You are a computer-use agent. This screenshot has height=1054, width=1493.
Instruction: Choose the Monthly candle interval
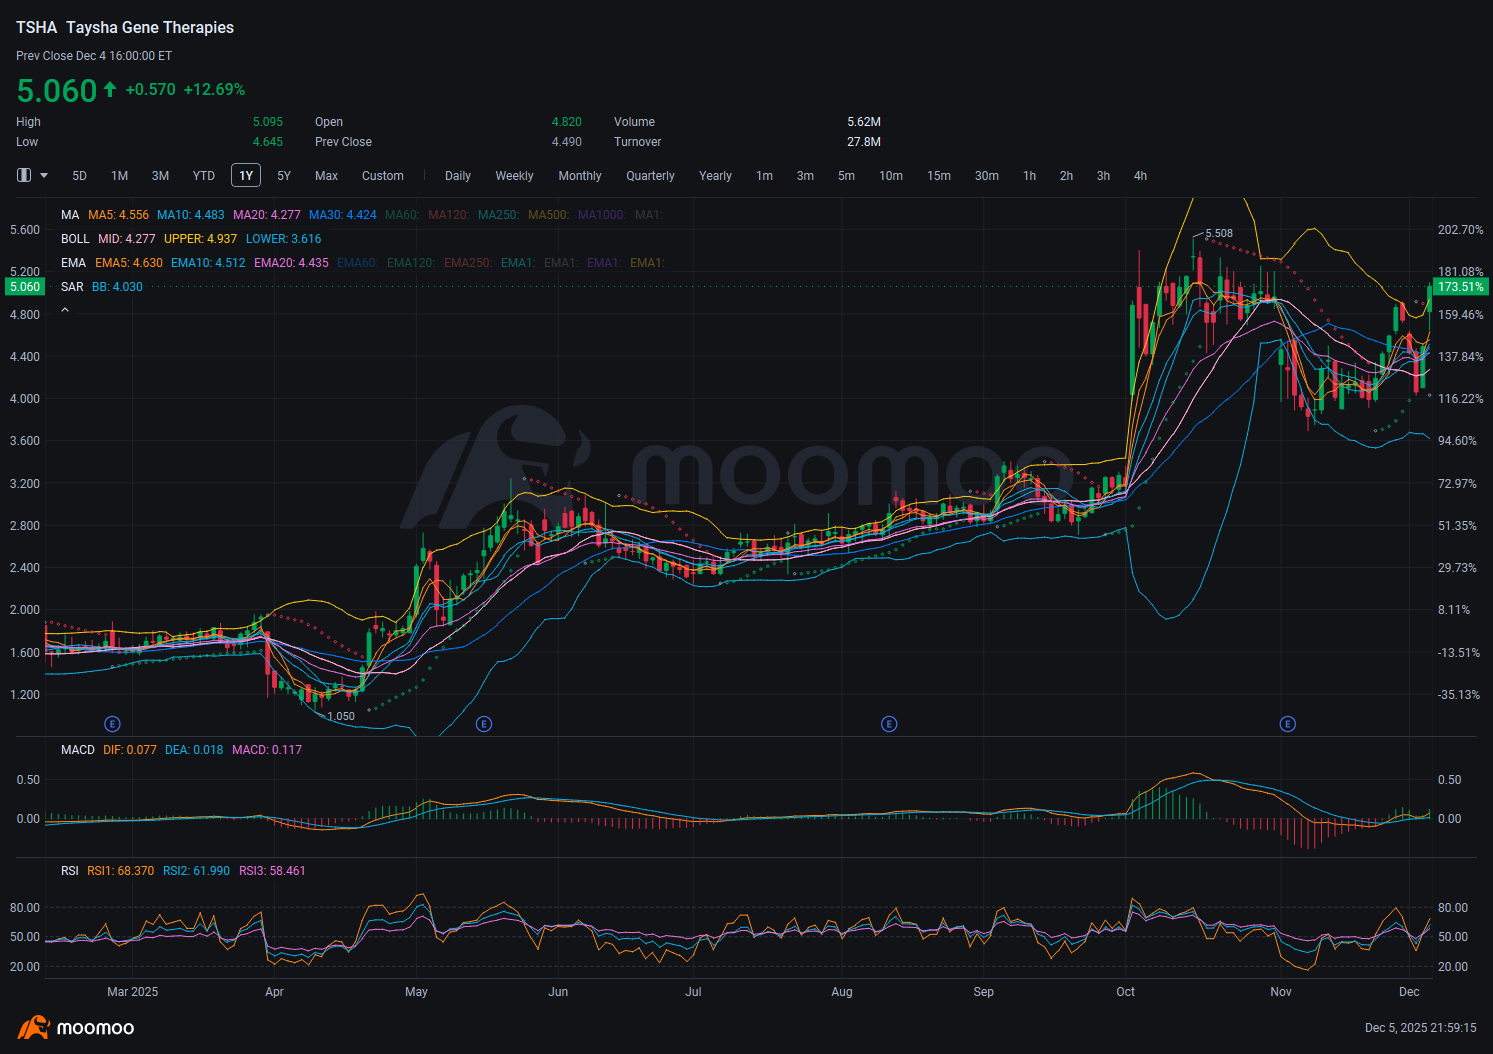coord(580,176)
